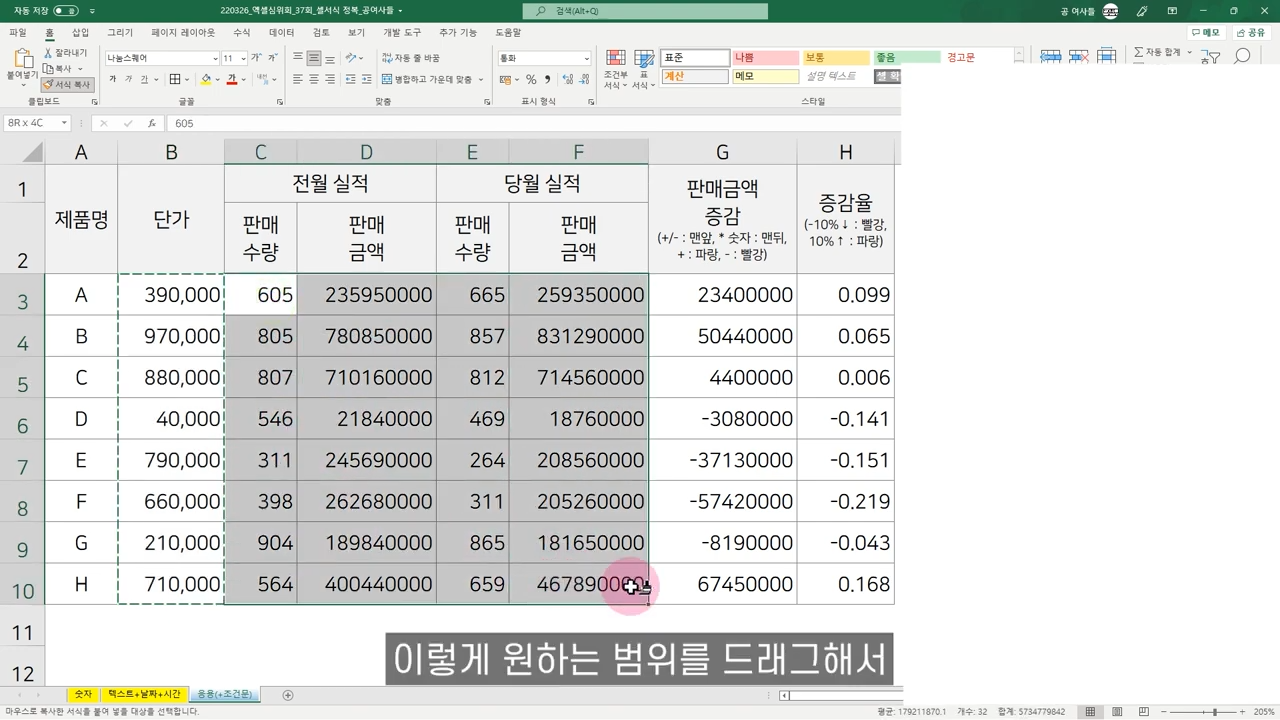This screenshot has width=1280, height=720.
Task: Select the 숫자 sheet tab
Action: [x=83, y=694]
